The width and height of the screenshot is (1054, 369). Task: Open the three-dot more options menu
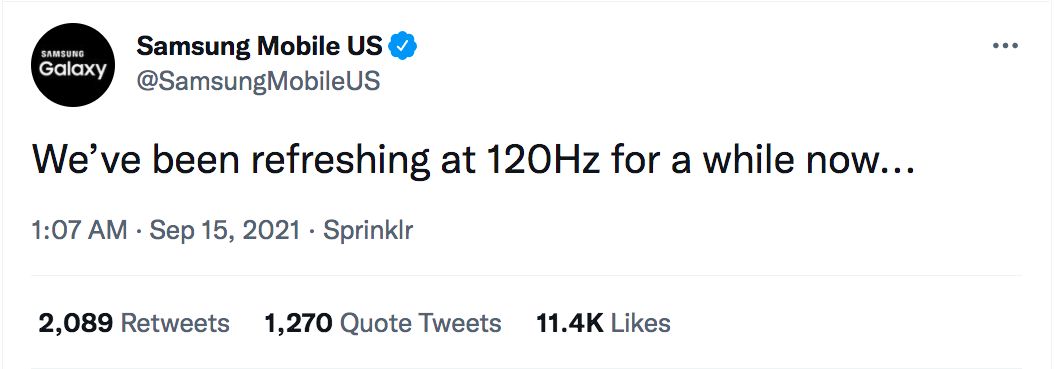tap(1006, 46)
